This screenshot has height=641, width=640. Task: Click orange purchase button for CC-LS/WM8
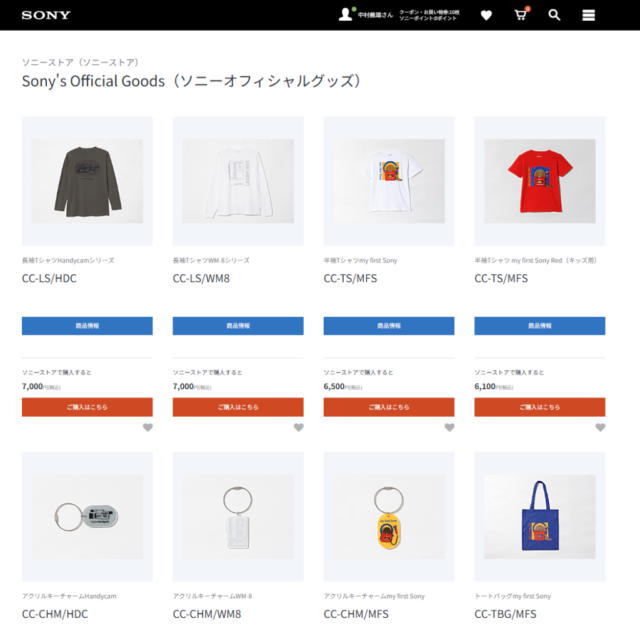pyautogui.click(x=238, y=407)
